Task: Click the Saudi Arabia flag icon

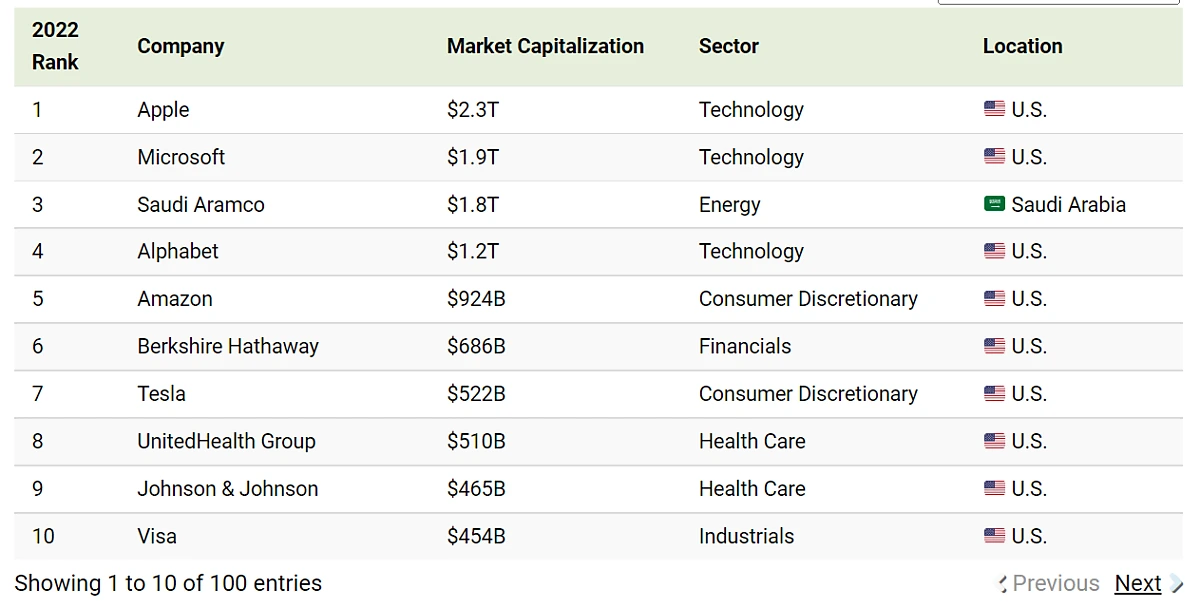Action: [x=994, y=204]
